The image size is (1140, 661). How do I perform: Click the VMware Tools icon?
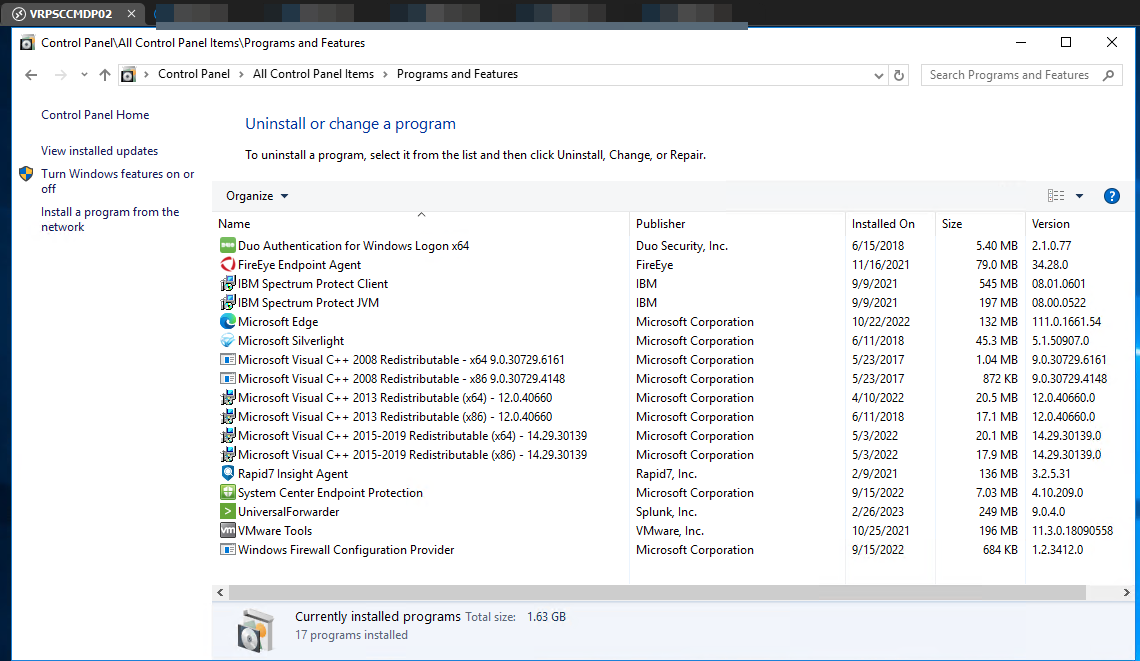click(228, 530)
